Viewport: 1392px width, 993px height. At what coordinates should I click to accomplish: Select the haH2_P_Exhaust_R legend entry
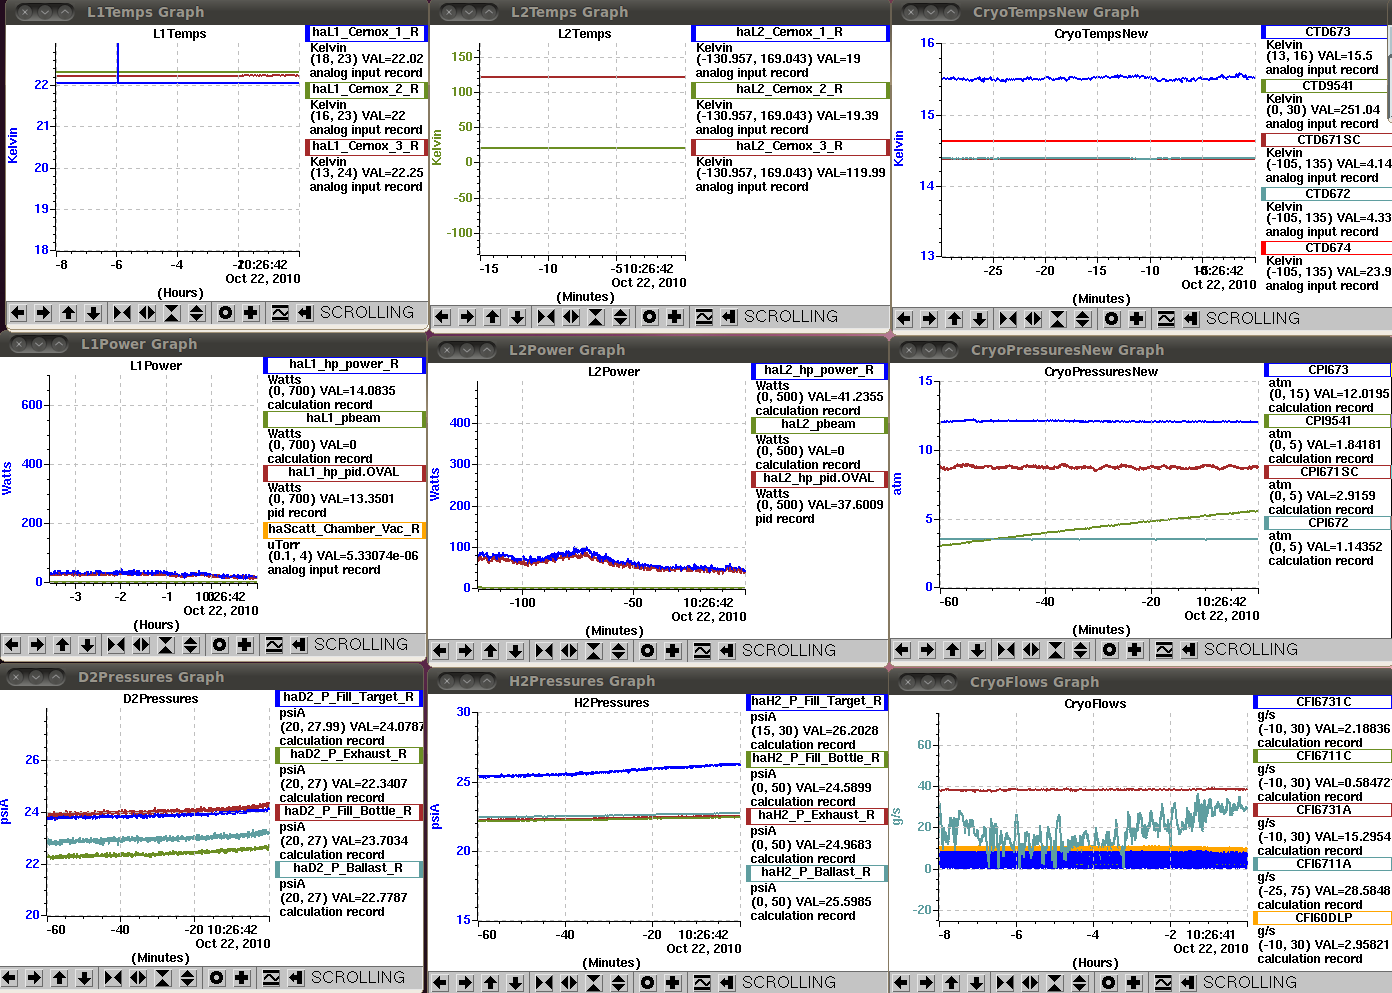817,816
